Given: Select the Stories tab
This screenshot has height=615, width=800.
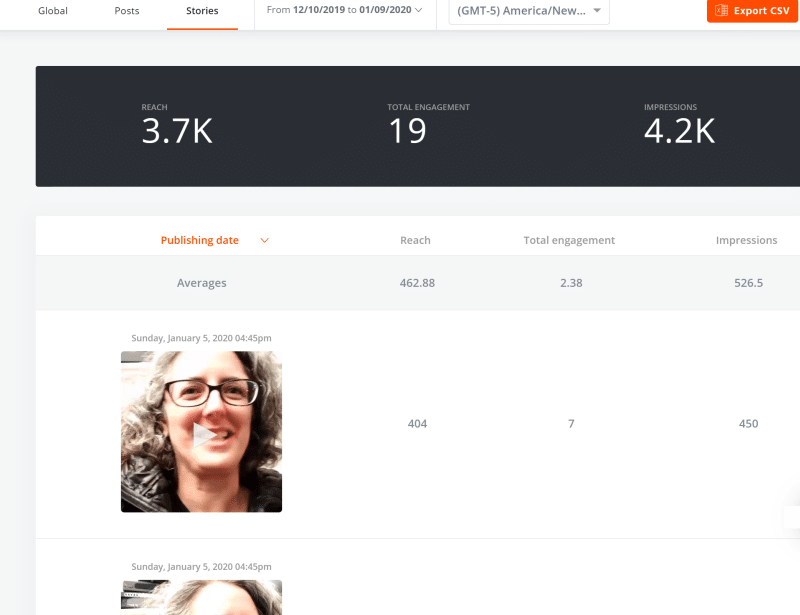Looking at the screenshot, I should [x=202, y=11].
